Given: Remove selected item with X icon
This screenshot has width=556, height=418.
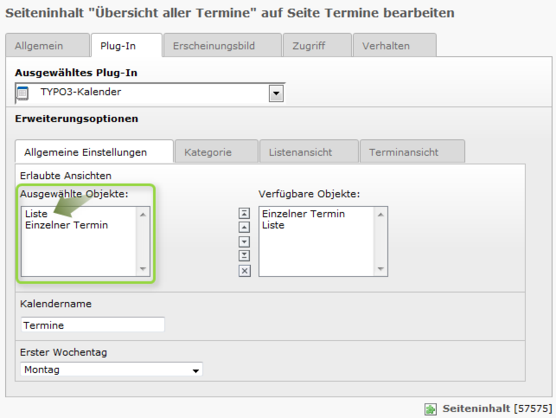Looking at the screenshot, I should (244, 271).
